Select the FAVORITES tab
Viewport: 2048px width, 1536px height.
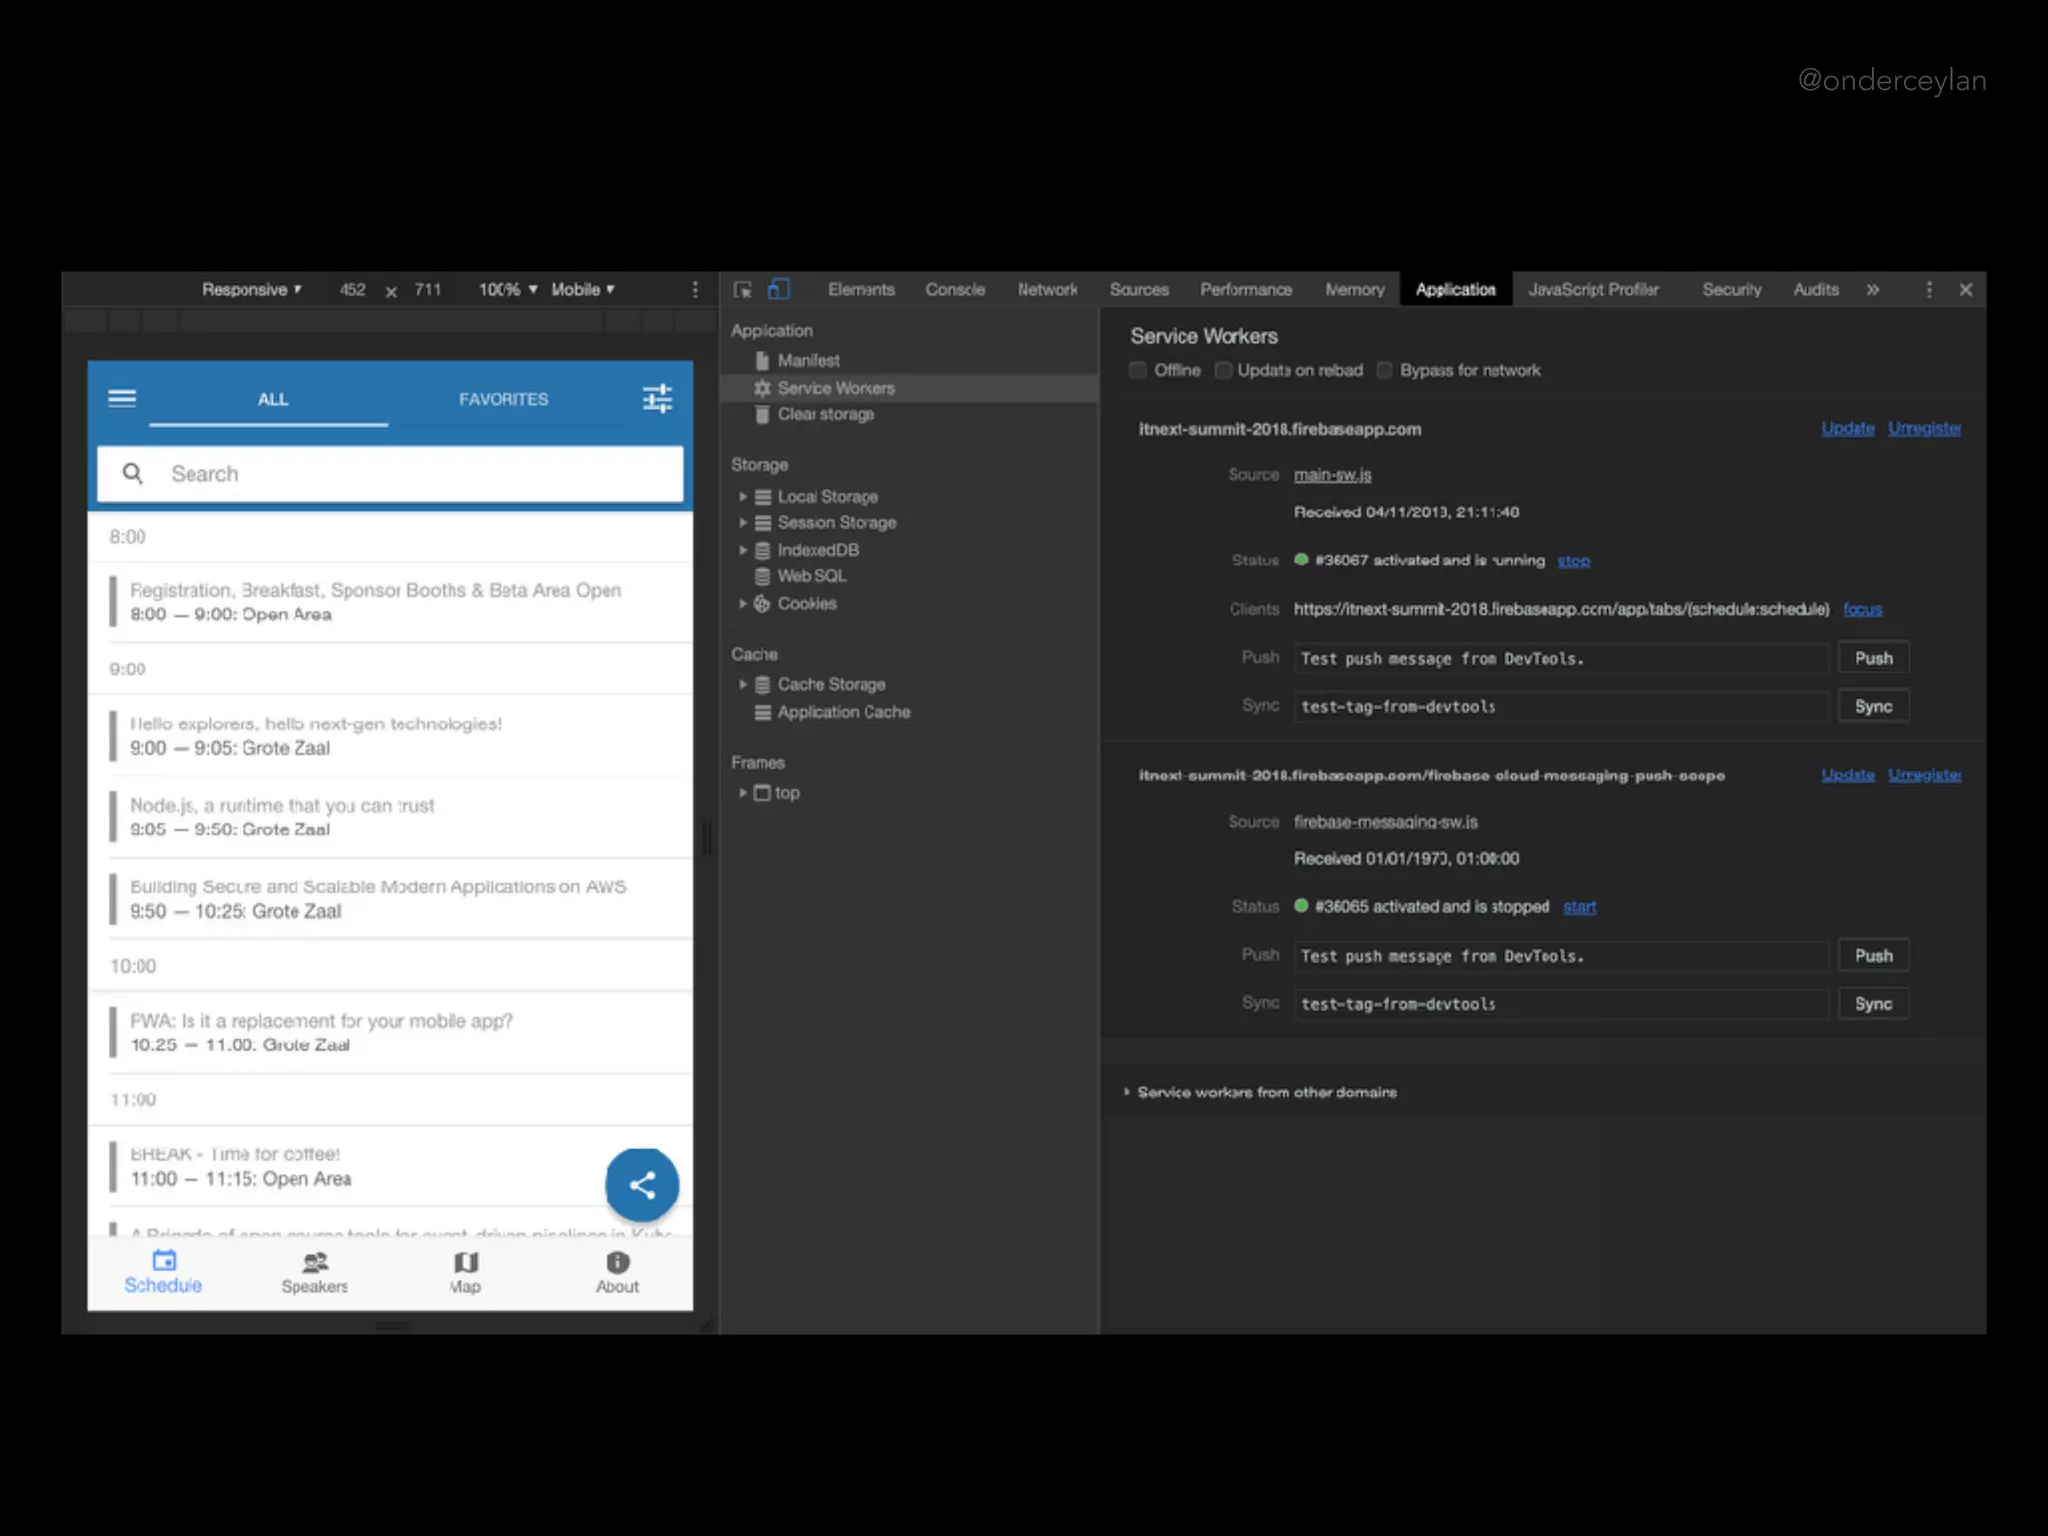click(x=503, y=399)
